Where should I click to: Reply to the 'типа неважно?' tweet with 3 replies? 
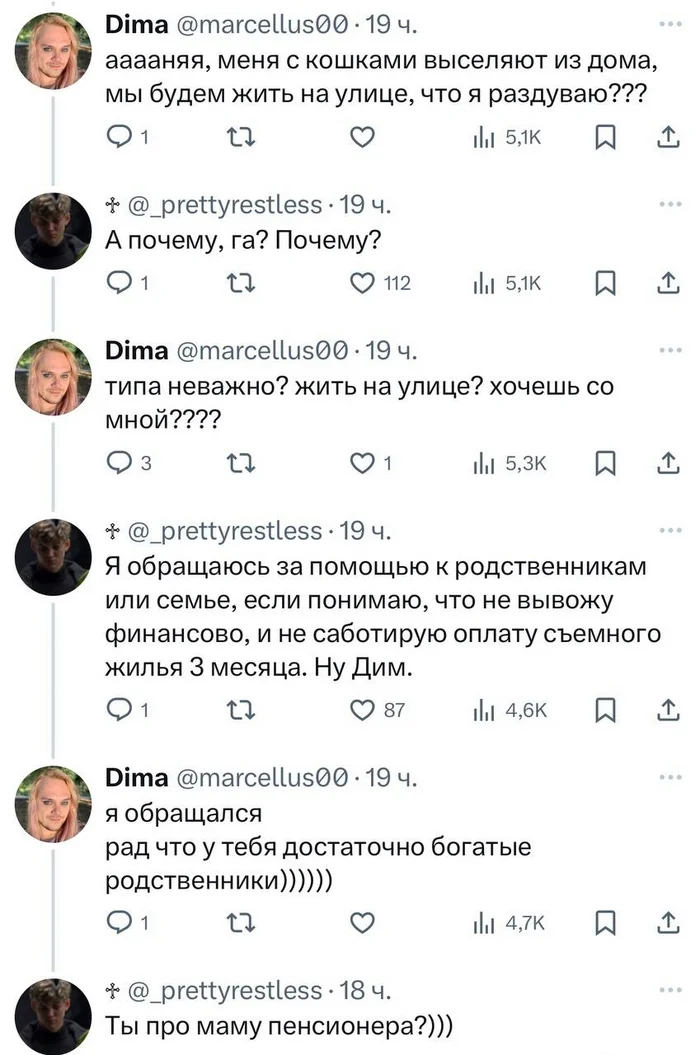click(120, 463)
